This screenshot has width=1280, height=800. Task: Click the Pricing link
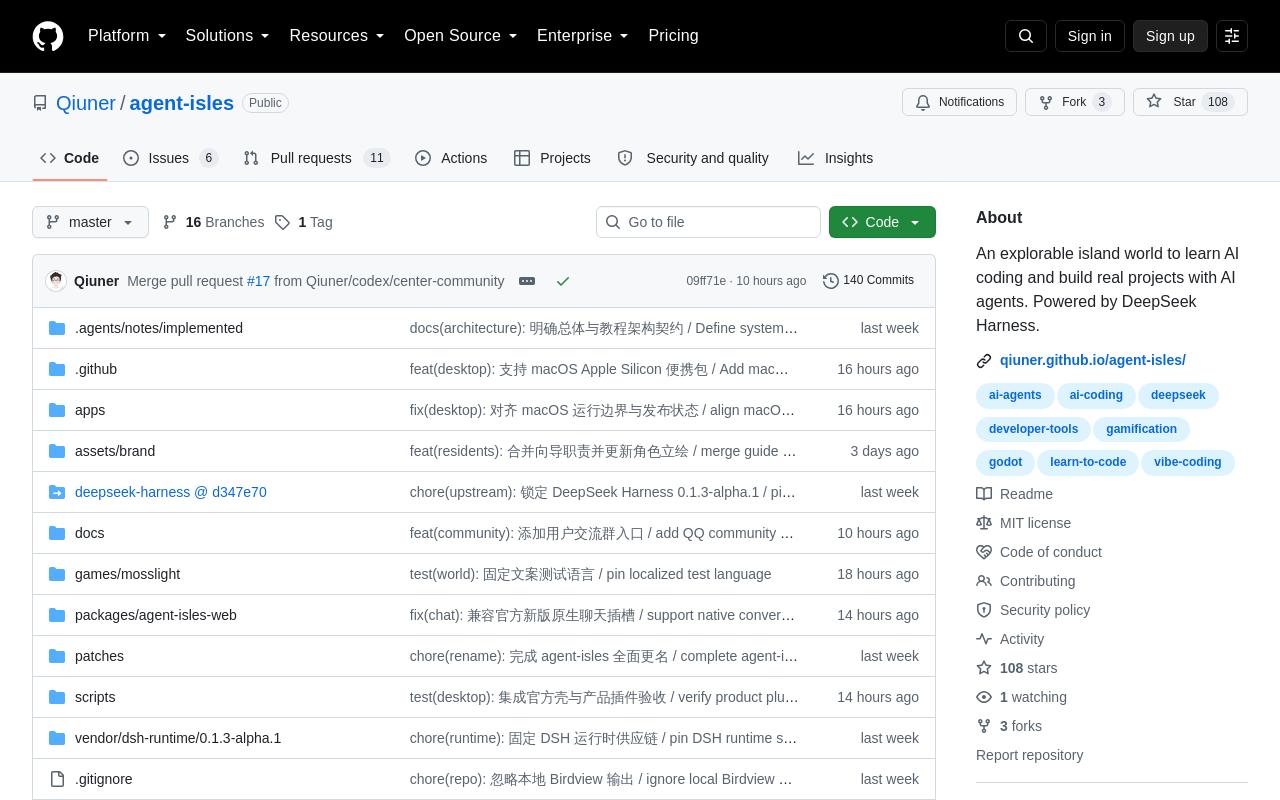tap(673, 36)
